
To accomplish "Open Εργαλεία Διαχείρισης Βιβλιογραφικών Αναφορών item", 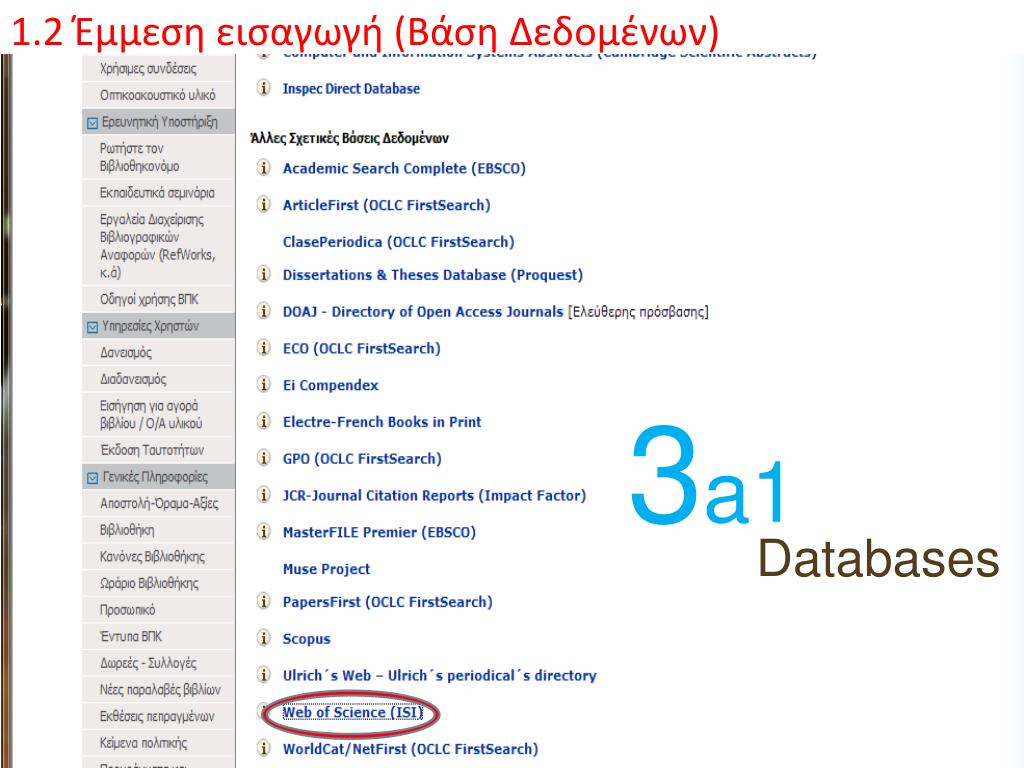I will [157, 246].
